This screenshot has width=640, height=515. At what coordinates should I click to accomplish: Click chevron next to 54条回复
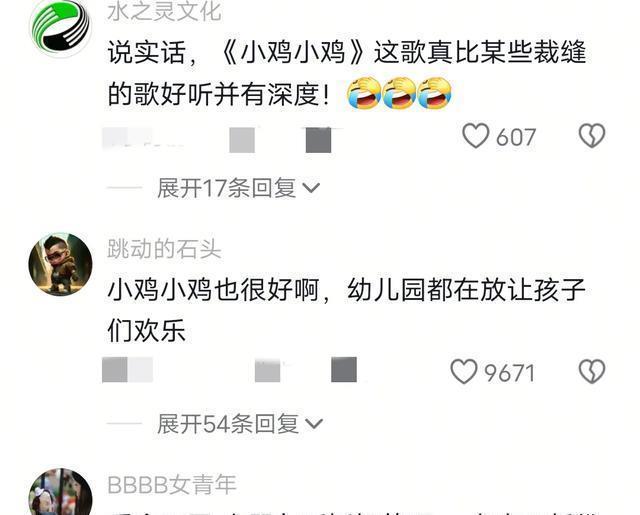pos(314,424)
